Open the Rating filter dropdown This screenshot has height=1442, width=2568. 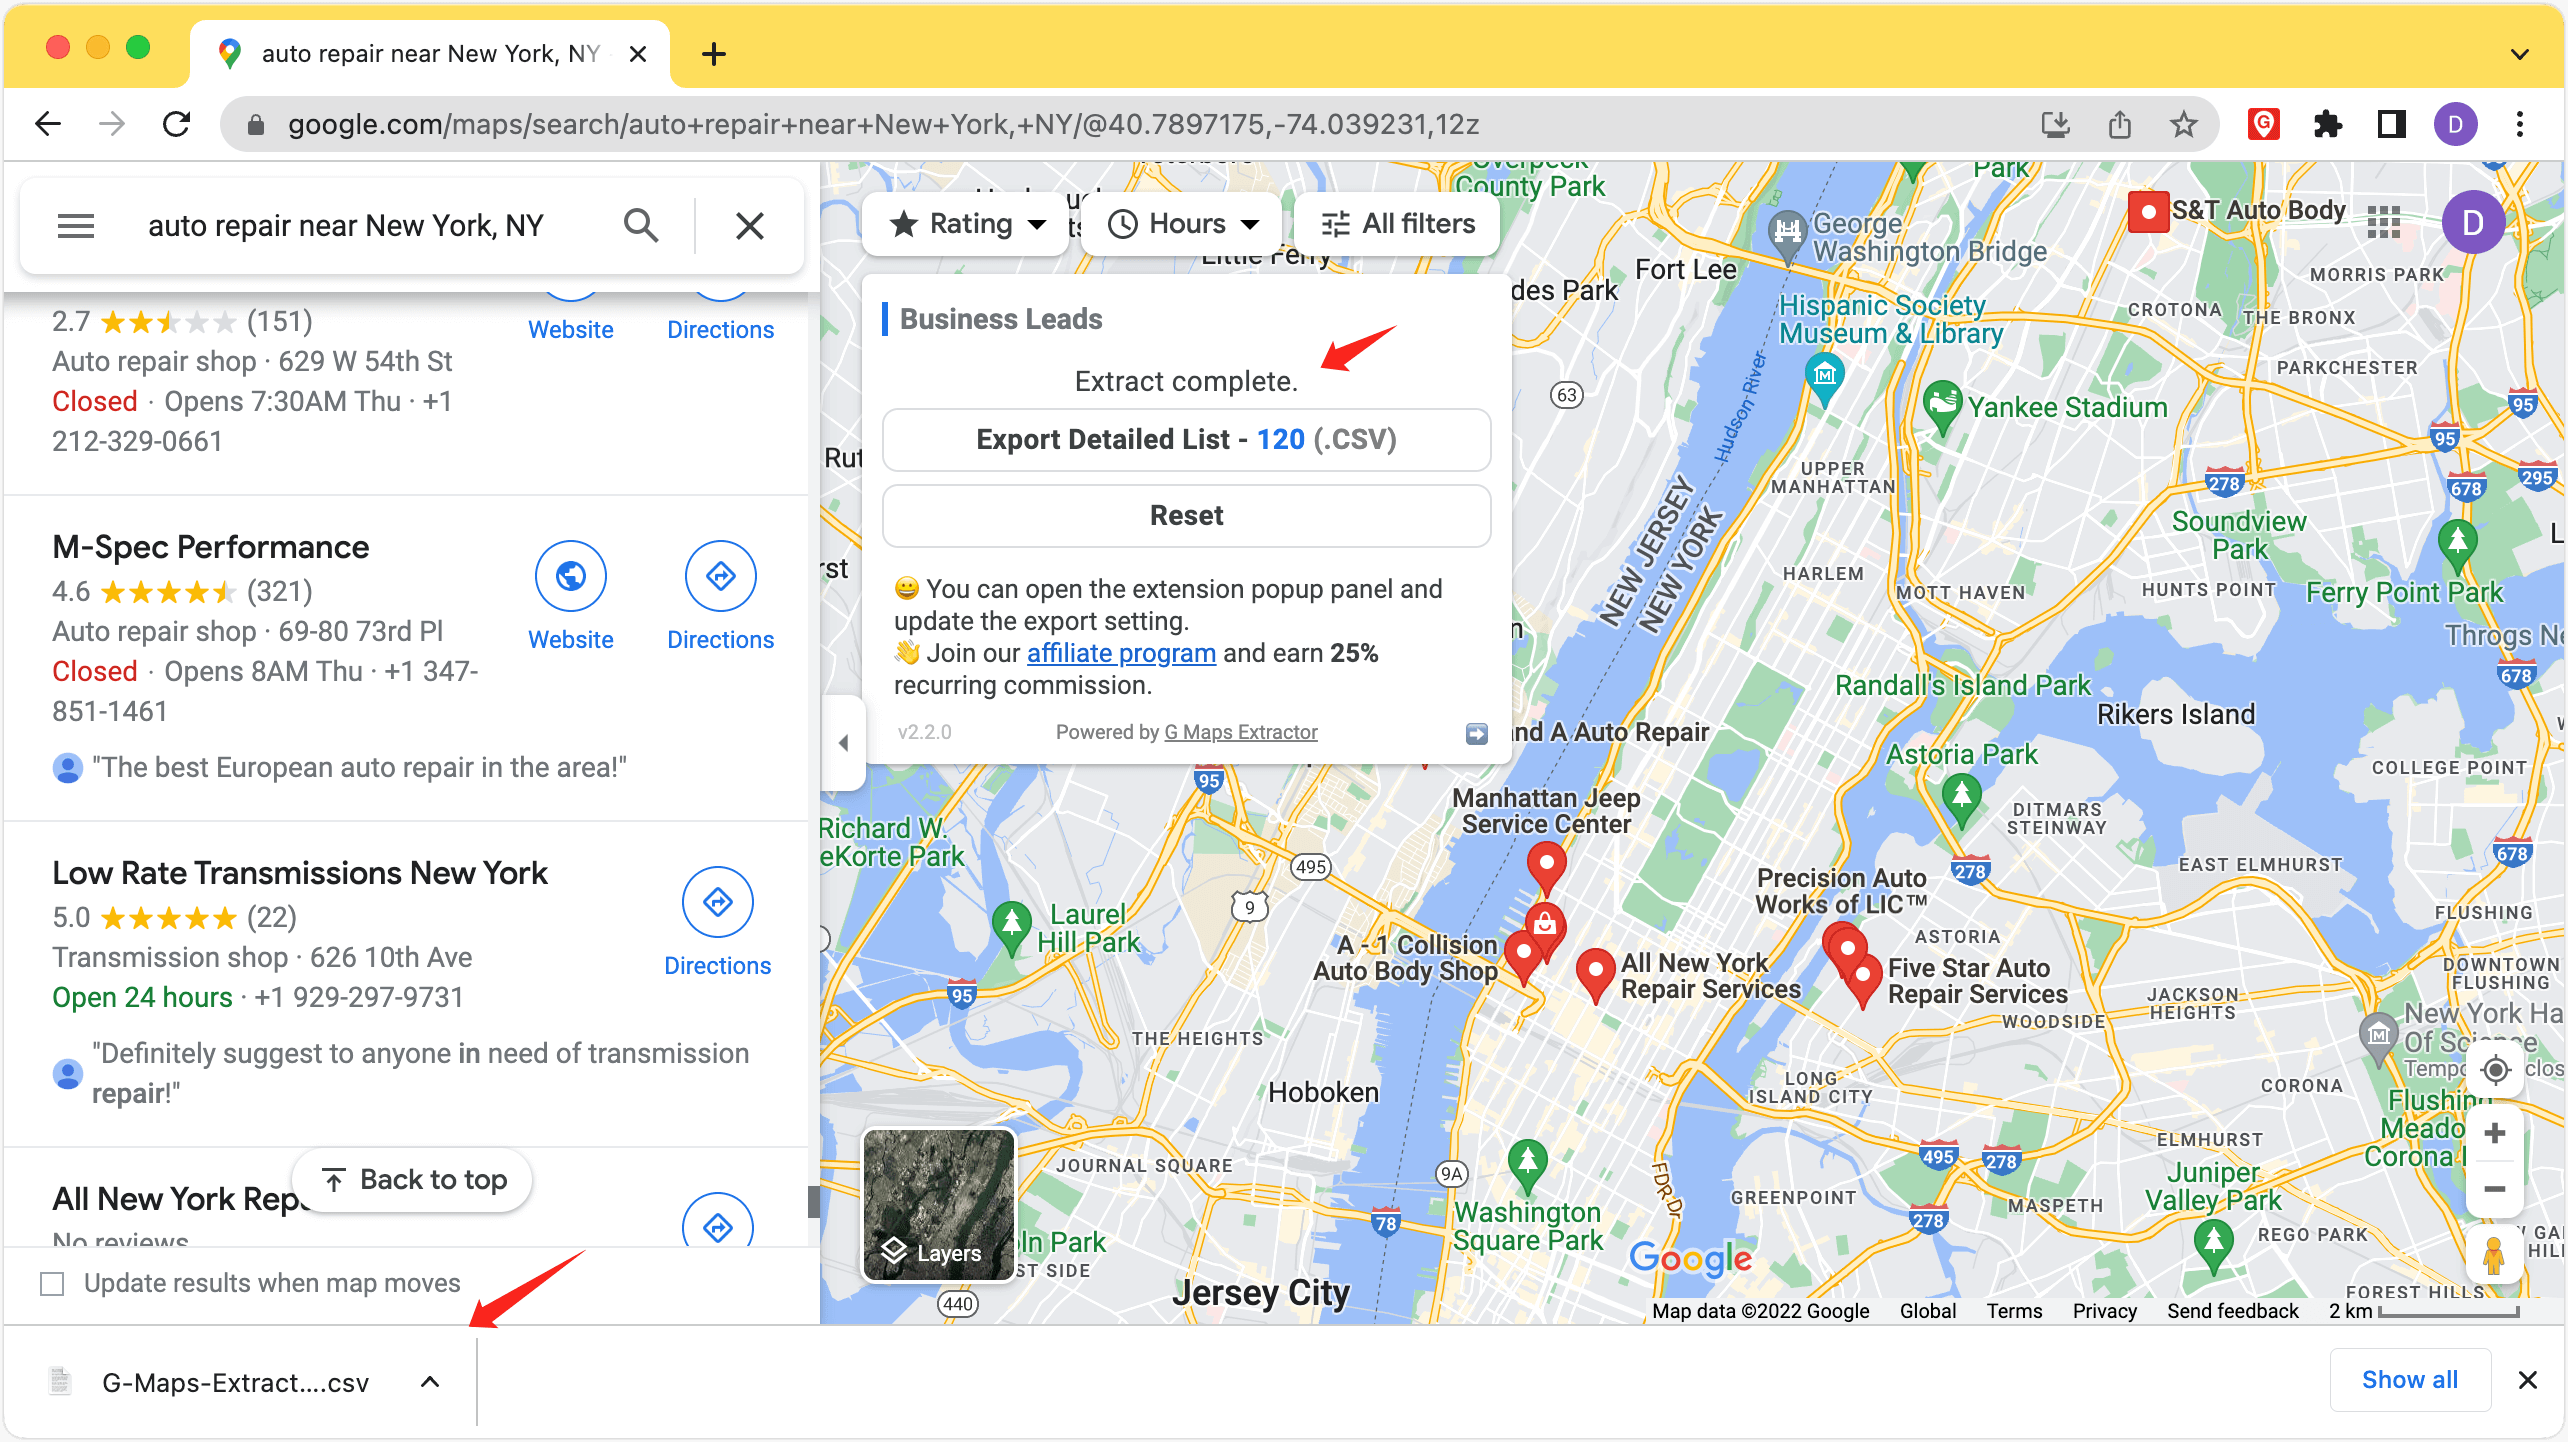coord(966,224)
